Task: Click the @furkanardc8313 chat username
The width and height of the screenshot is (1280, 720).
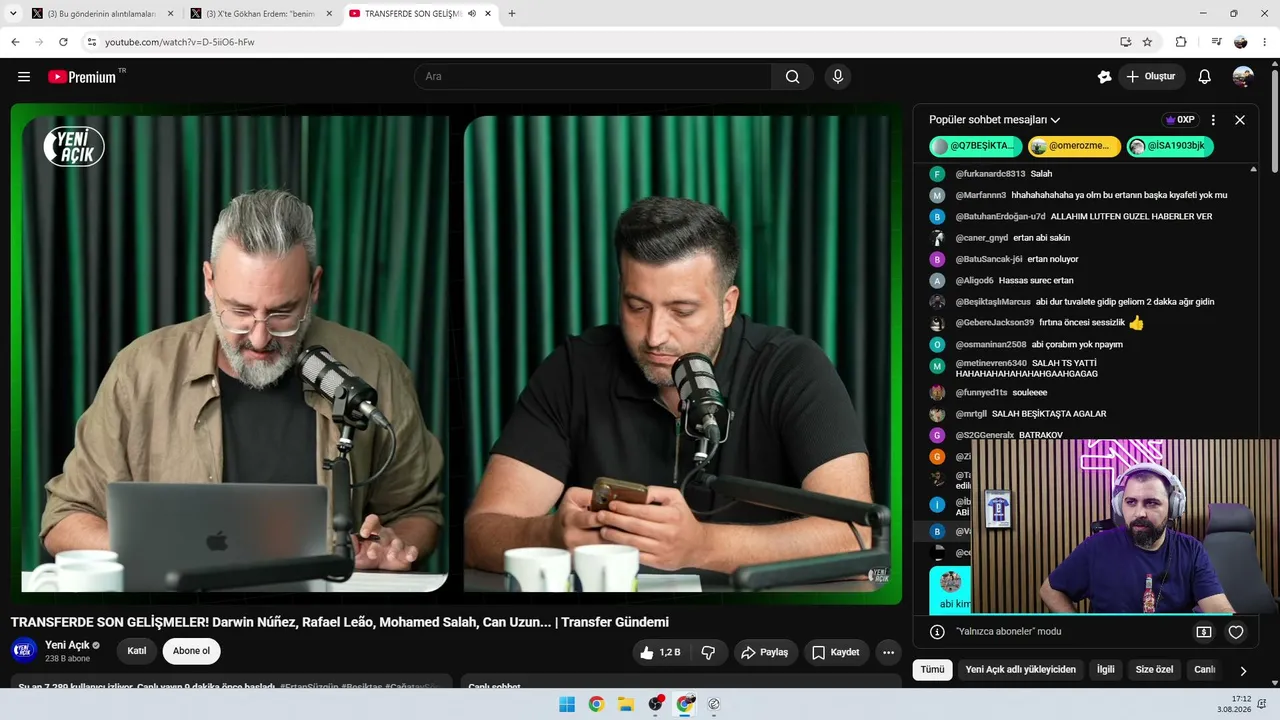Action: [990, 174]
